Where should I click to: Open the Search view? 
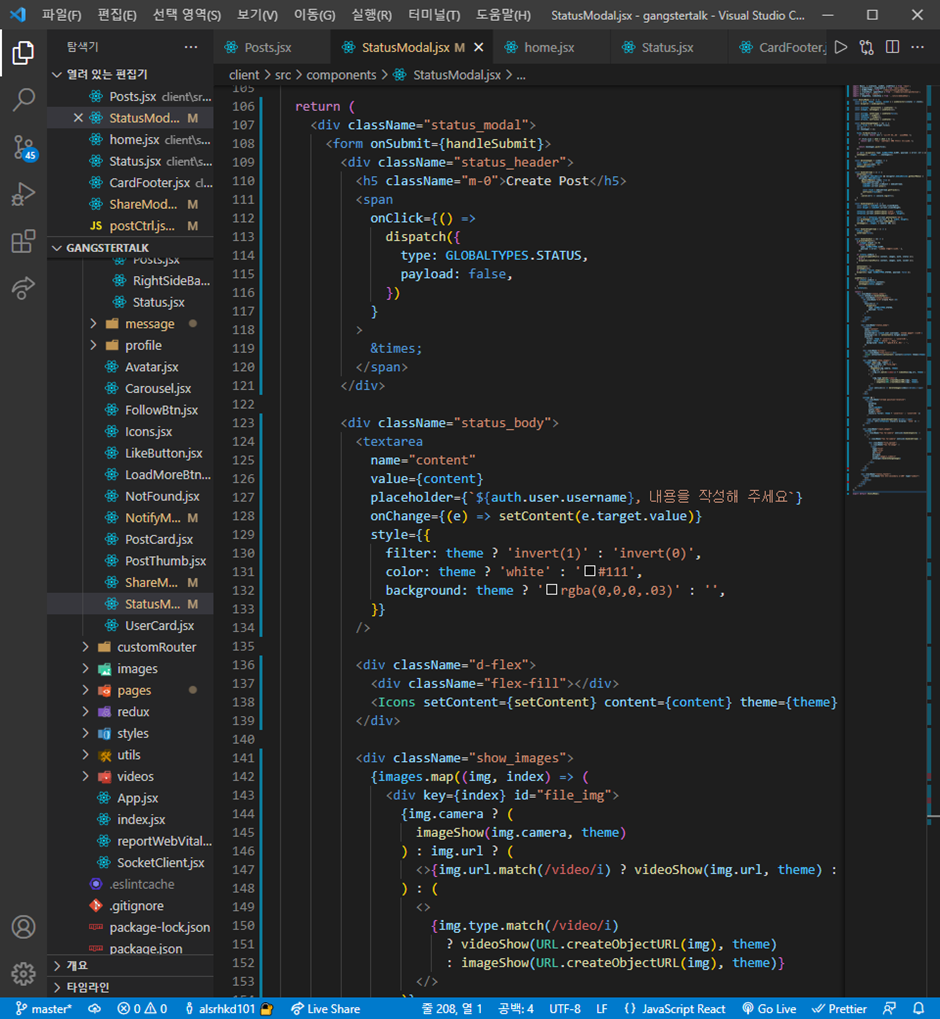click(24, 99)
